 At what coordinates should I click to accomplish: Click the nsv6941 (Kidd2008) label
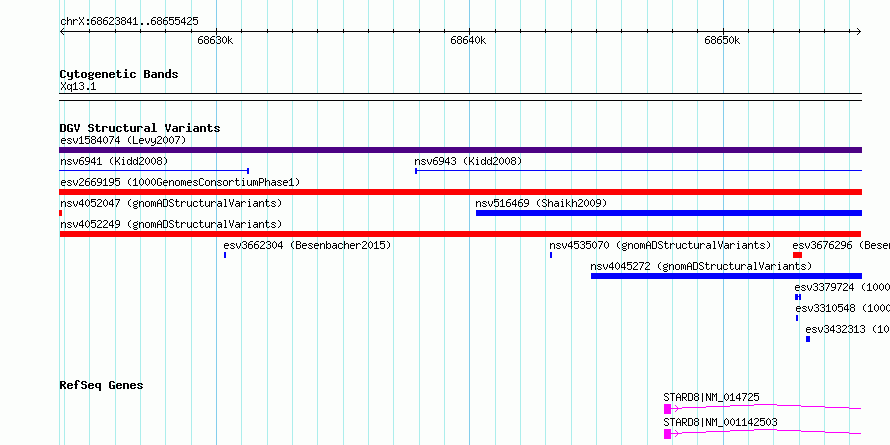[114, 161]
